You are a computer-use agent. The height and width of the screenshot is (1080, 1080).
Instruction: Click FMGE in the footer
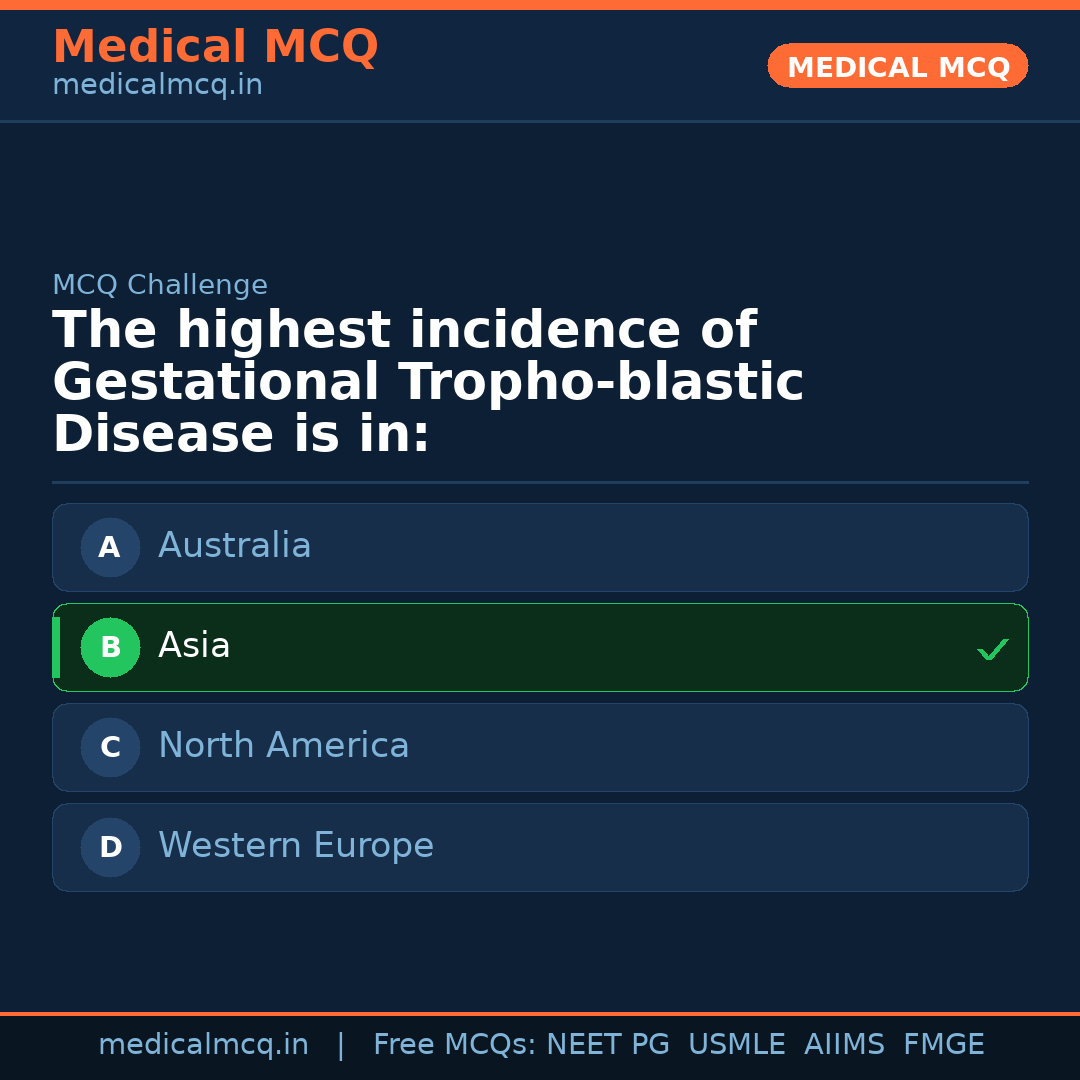[x=943, y=1045]
